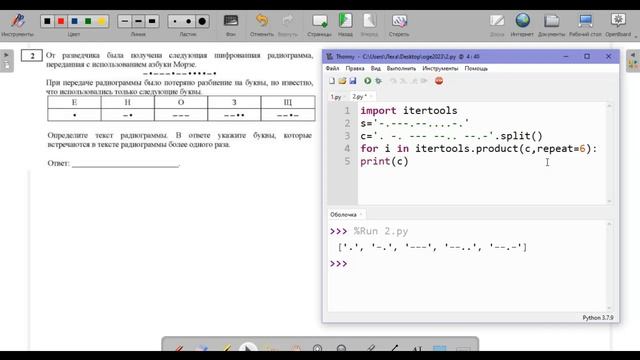Show the Рабочий стол desktop mode

[585, 24]
